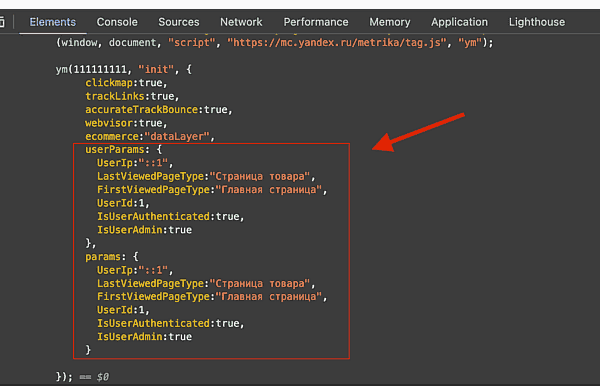Open the Performance tab

click(x=316, y=22)
